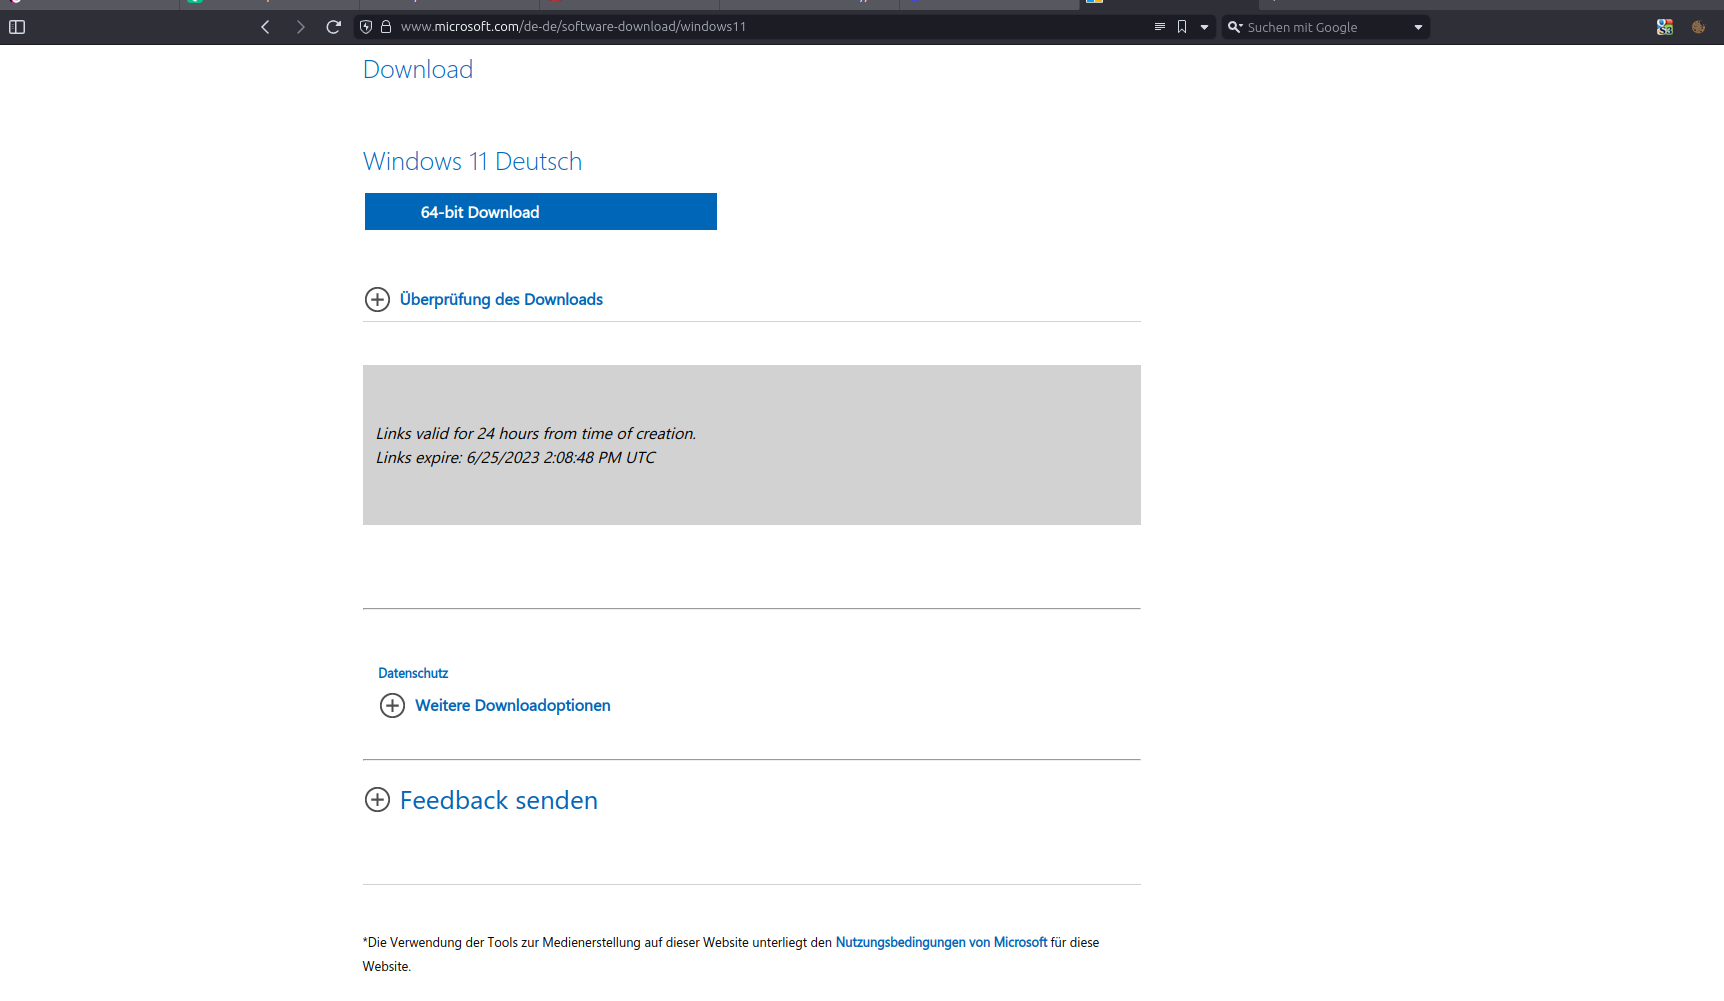Show site security lock information
This screenshot has width=1724, height=1001.
click(386, 27)
